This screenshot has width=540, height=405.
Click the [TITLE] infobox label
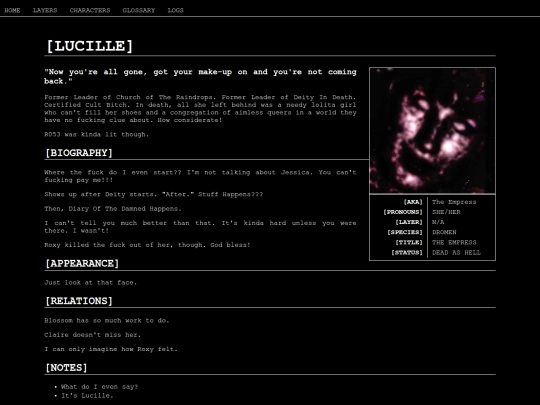click(x=408, y=242)
